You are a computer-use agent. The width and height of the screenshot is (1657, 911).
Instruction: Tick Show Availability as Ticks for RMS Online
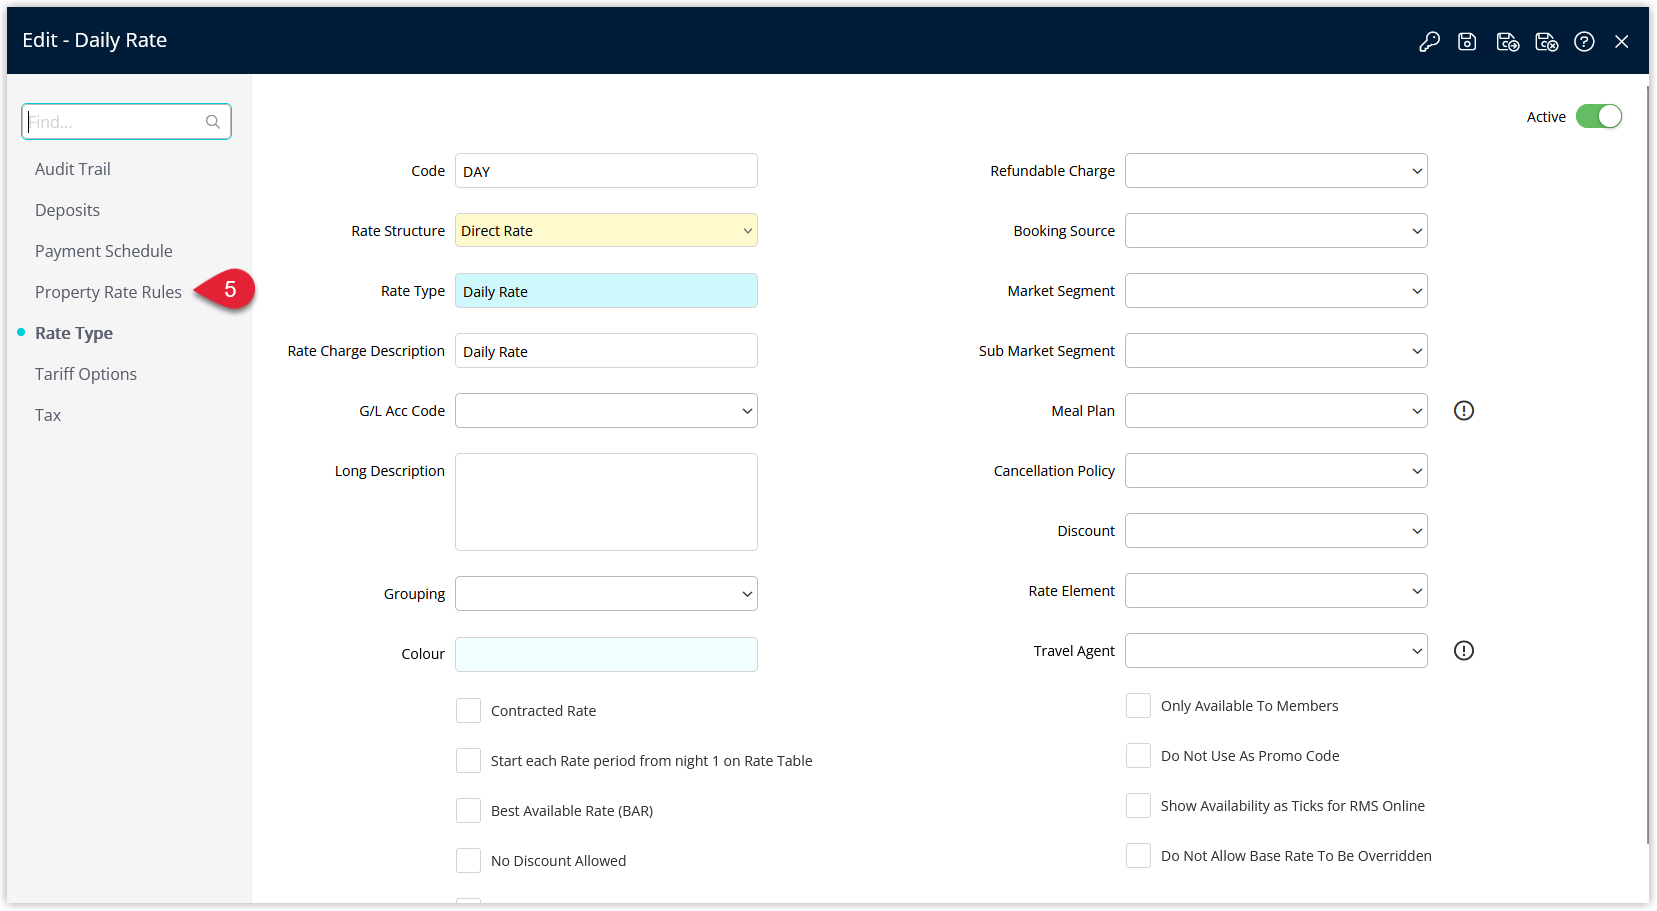(x=1138, y=806)
